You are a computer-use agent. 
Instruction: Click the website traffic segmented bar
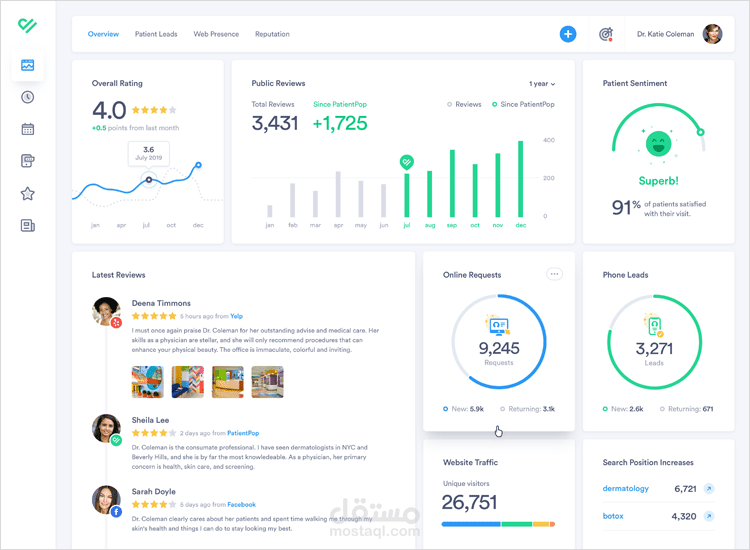pos(498,524)
